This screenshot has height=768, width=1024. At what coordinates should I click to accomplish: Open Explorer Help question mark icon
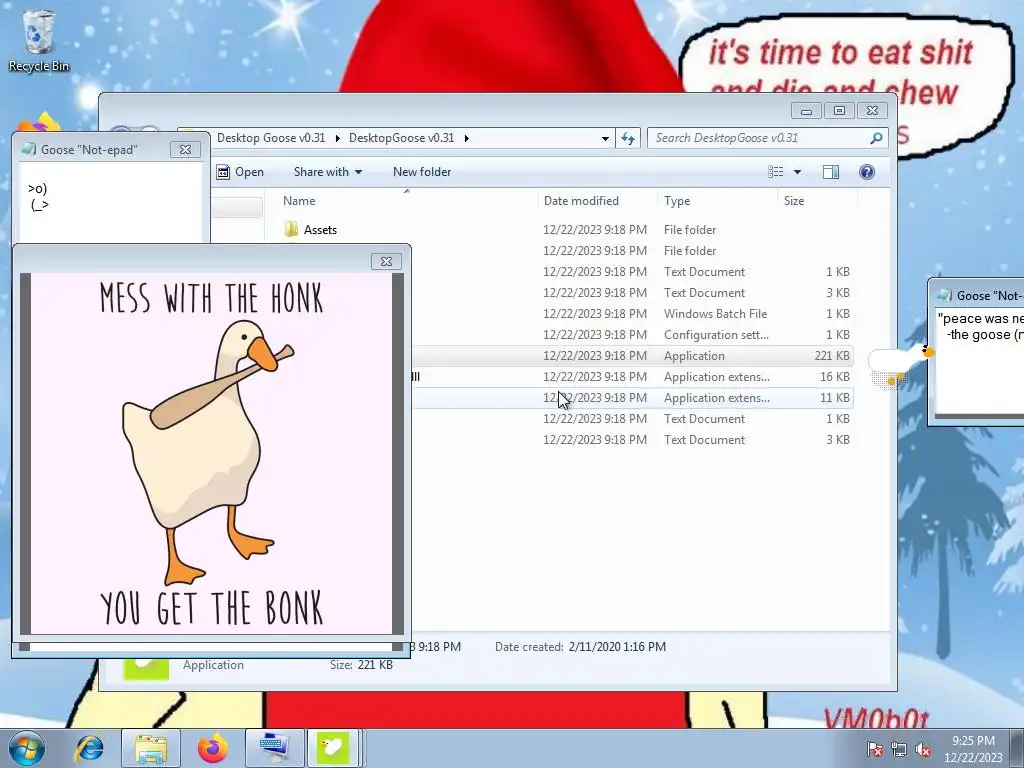tap(867, 172)
